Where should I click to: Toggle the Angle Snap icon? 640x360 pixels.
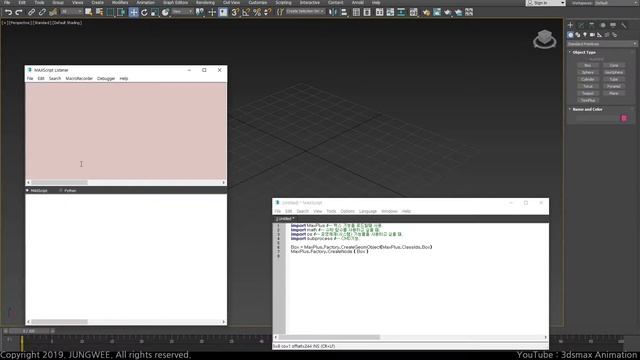coord(246,12)
